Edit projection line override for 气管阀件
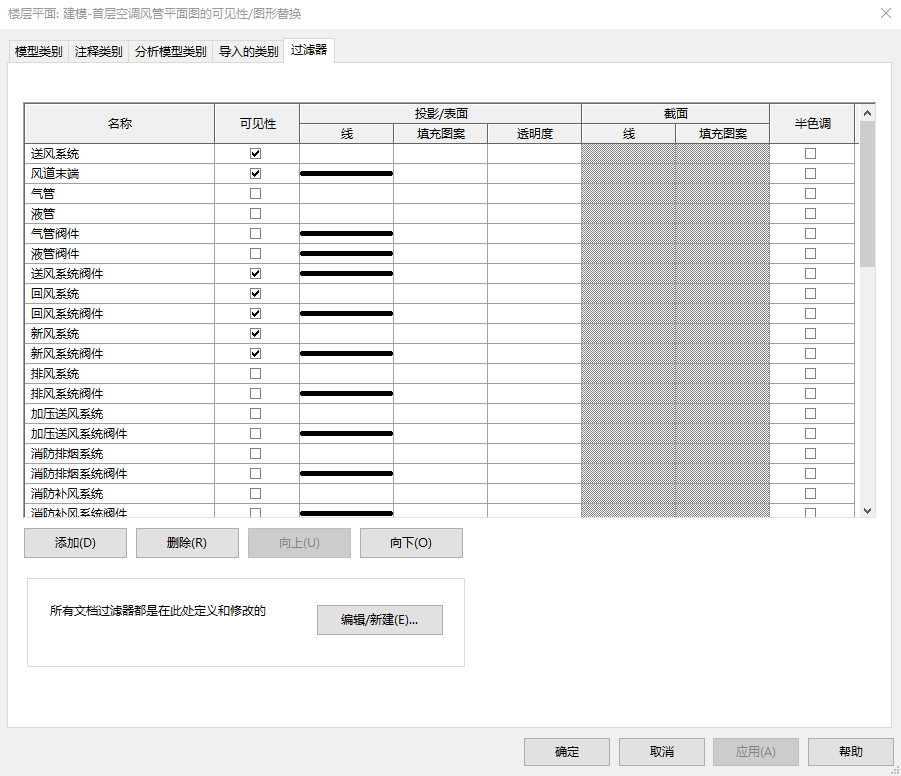The image size is (901, 776). coord(346,233)
